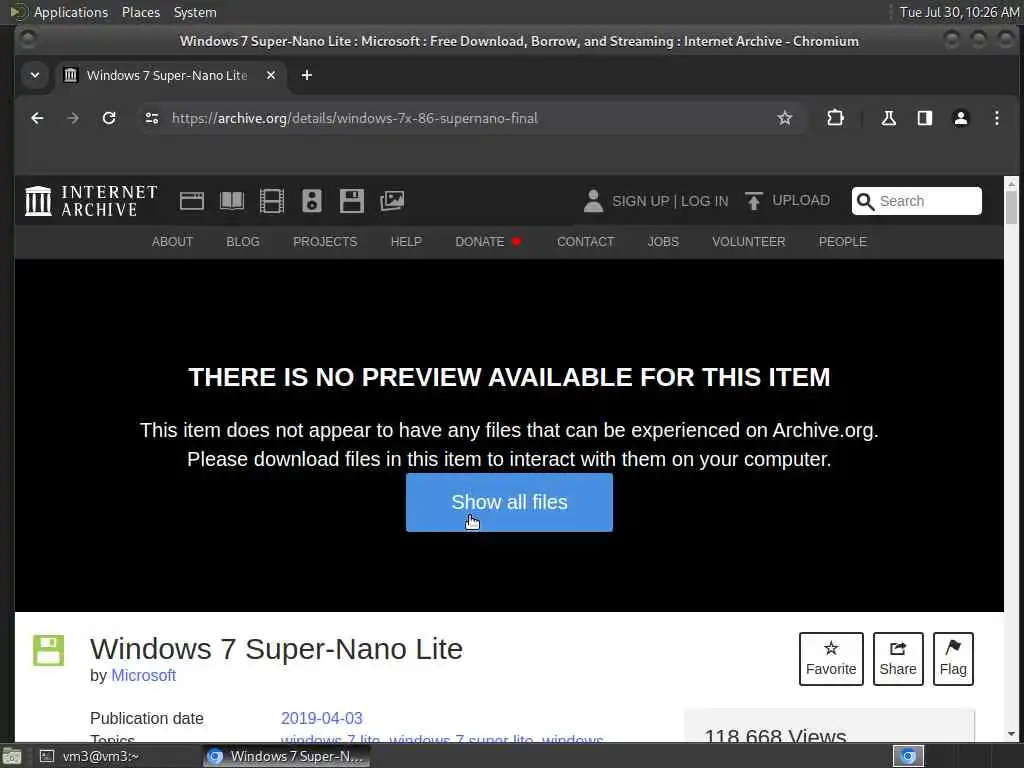Click the clock in the top panel
Viewport: 1024px width, 768px height.
point(959,12)
